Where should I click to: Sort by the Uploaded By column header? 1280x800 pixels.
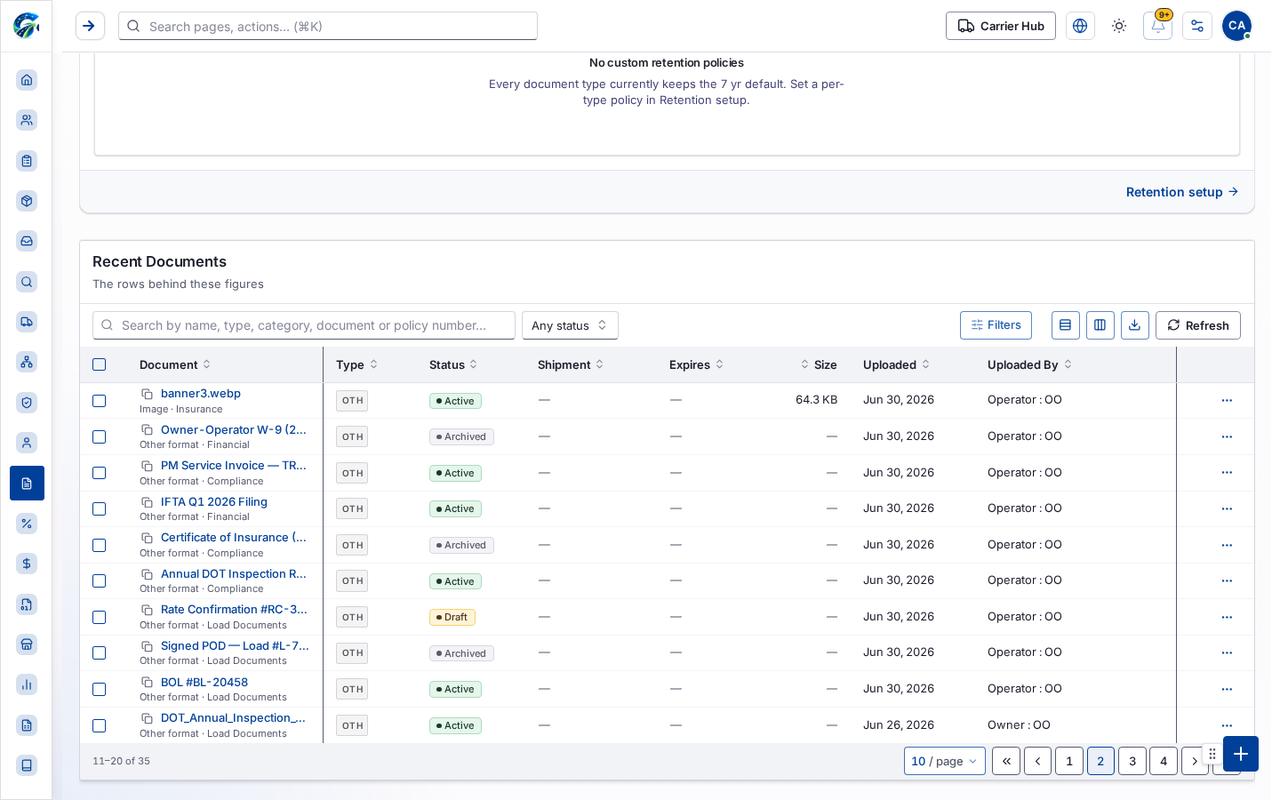pos(1029,365)
